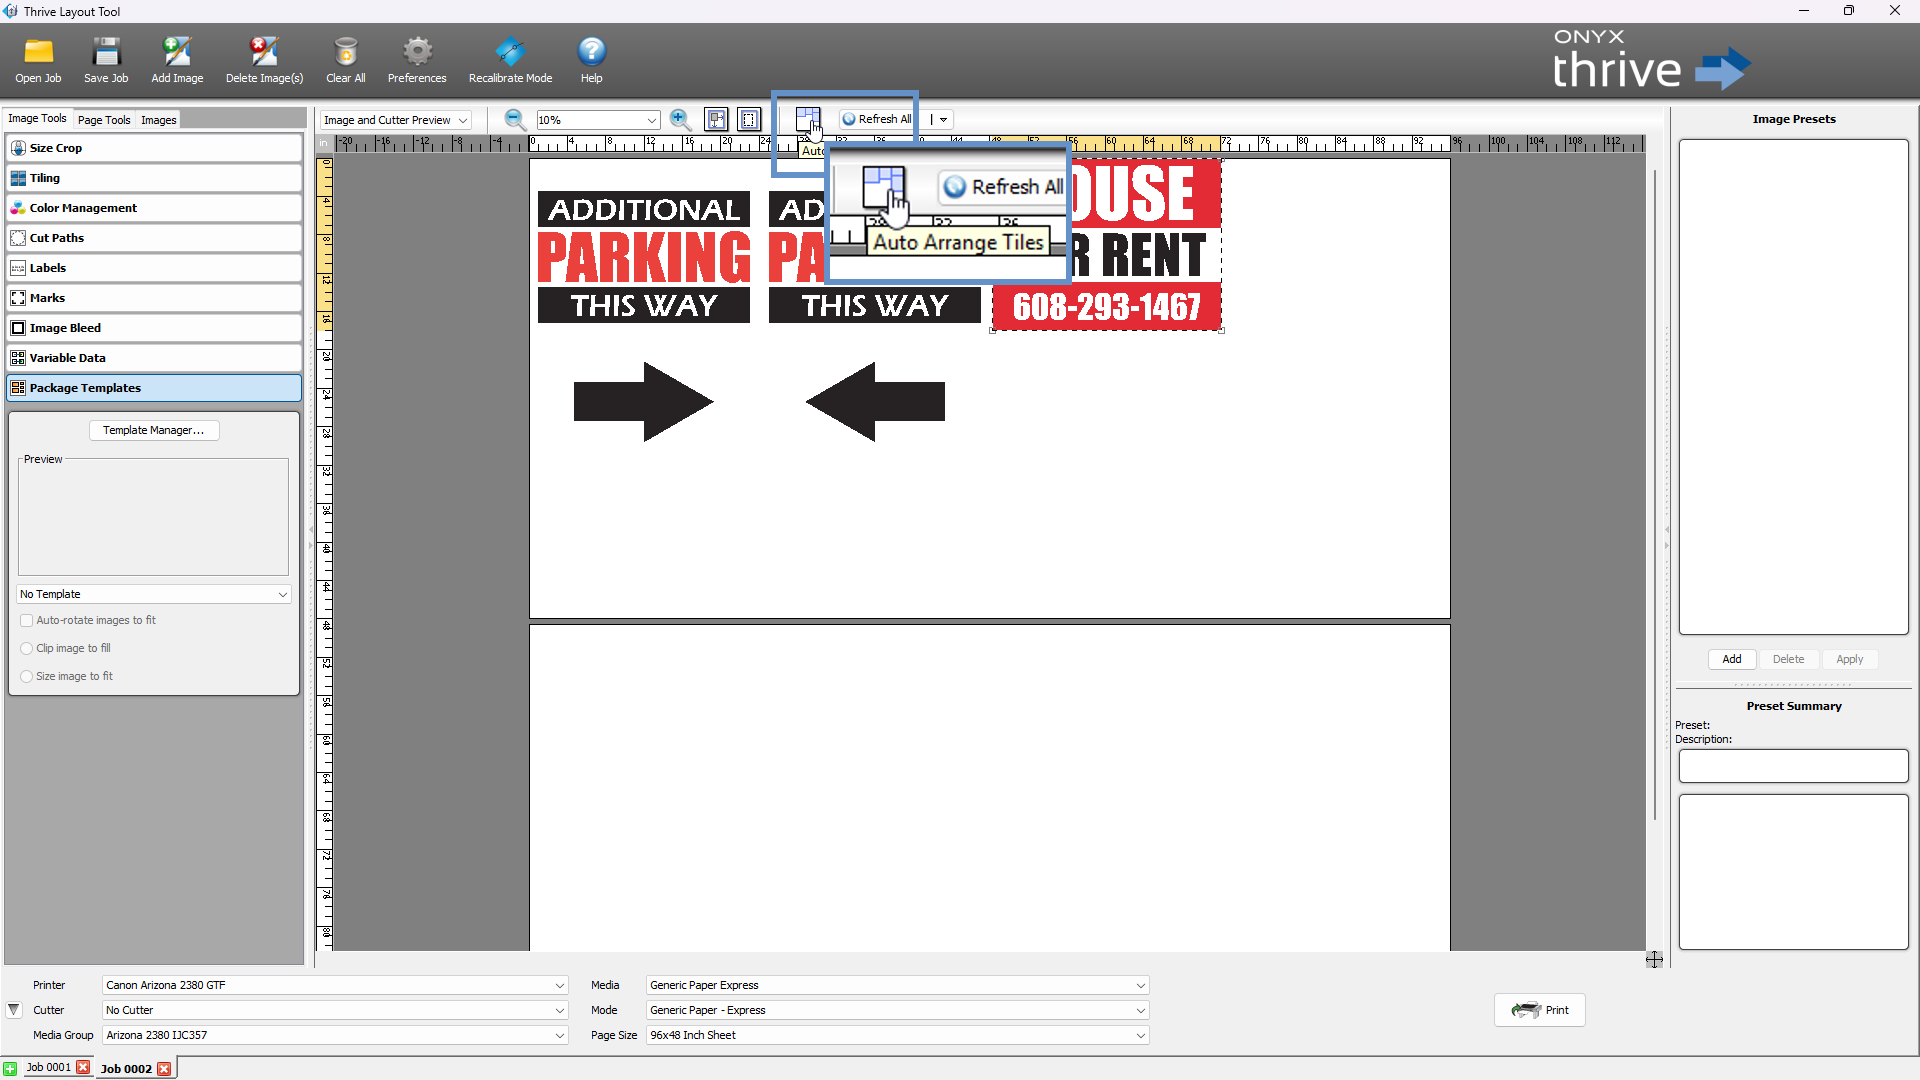Click the dashed-rectangle icon left of Auto Arrange Tiles

[749, 120]
